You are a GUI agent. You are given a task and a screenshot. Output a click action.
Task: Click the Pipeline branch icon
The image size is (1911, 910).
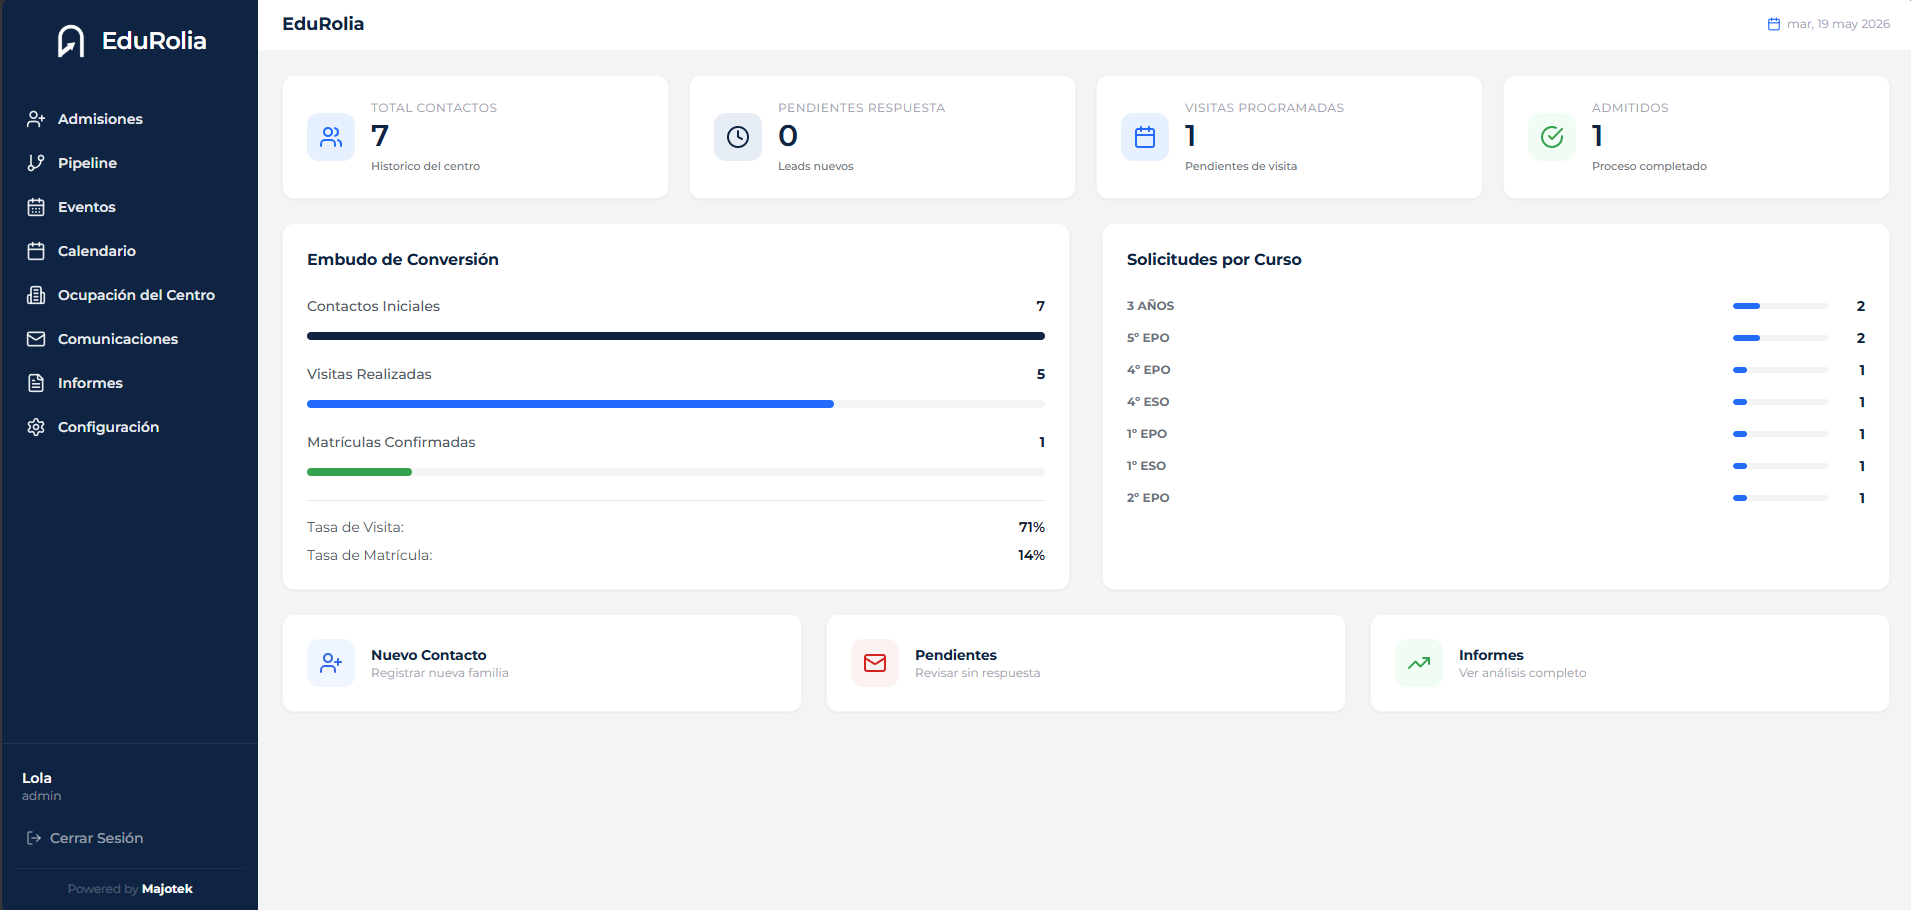click(36, 163)
